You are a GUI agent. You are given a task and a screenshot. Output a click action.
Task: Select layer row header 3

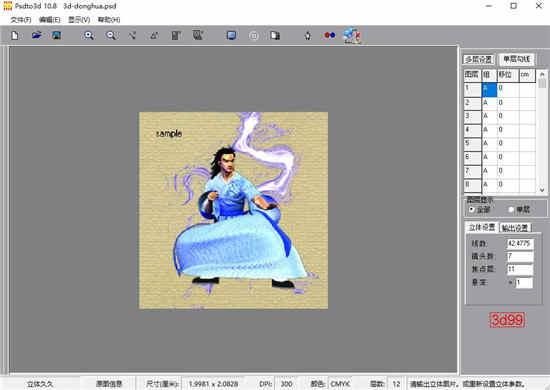(x=472, y=116)
